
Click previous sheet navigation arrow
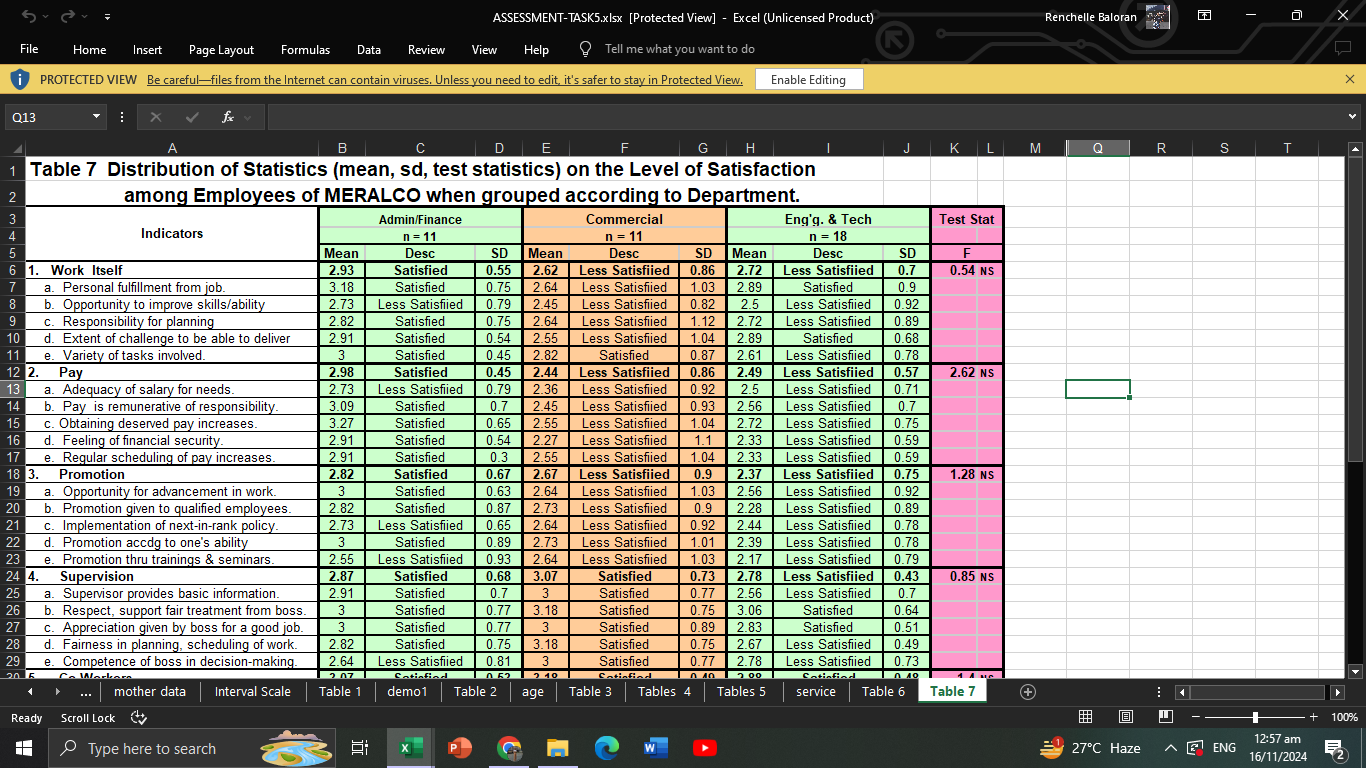point(30,691)
